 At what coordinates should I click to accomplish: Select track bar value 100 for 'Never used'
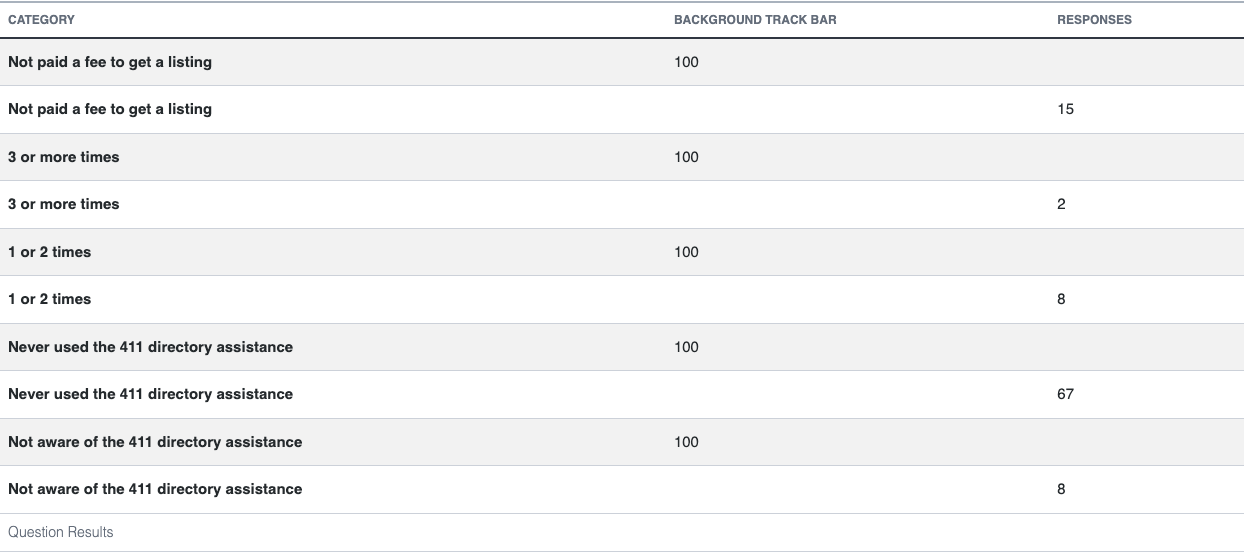point(686,347)
